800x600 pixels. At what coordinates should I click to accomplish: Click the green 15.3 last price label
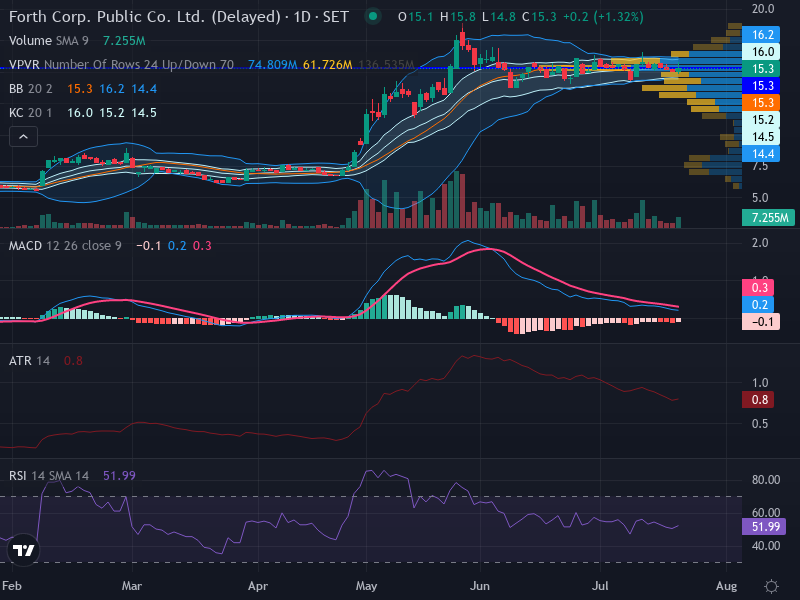[761, 68]
